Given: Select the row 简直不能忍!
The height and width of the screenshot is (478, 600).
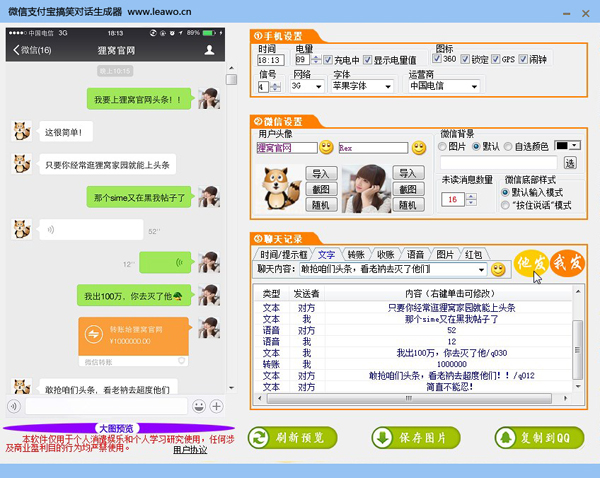Looking at the screenshot, I should 413,387.
